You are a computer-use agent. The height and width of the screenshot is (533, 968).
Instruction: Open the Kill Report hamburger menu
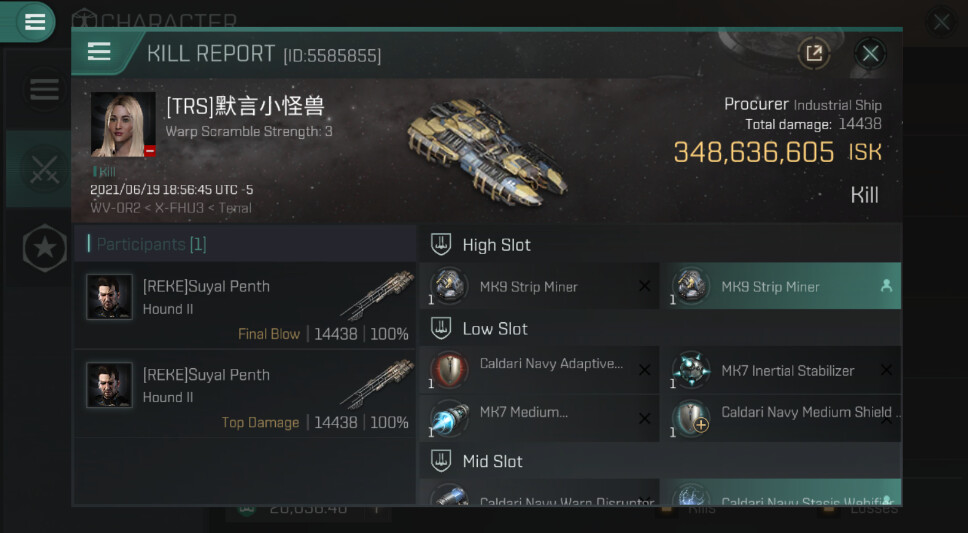pos(99,52)
